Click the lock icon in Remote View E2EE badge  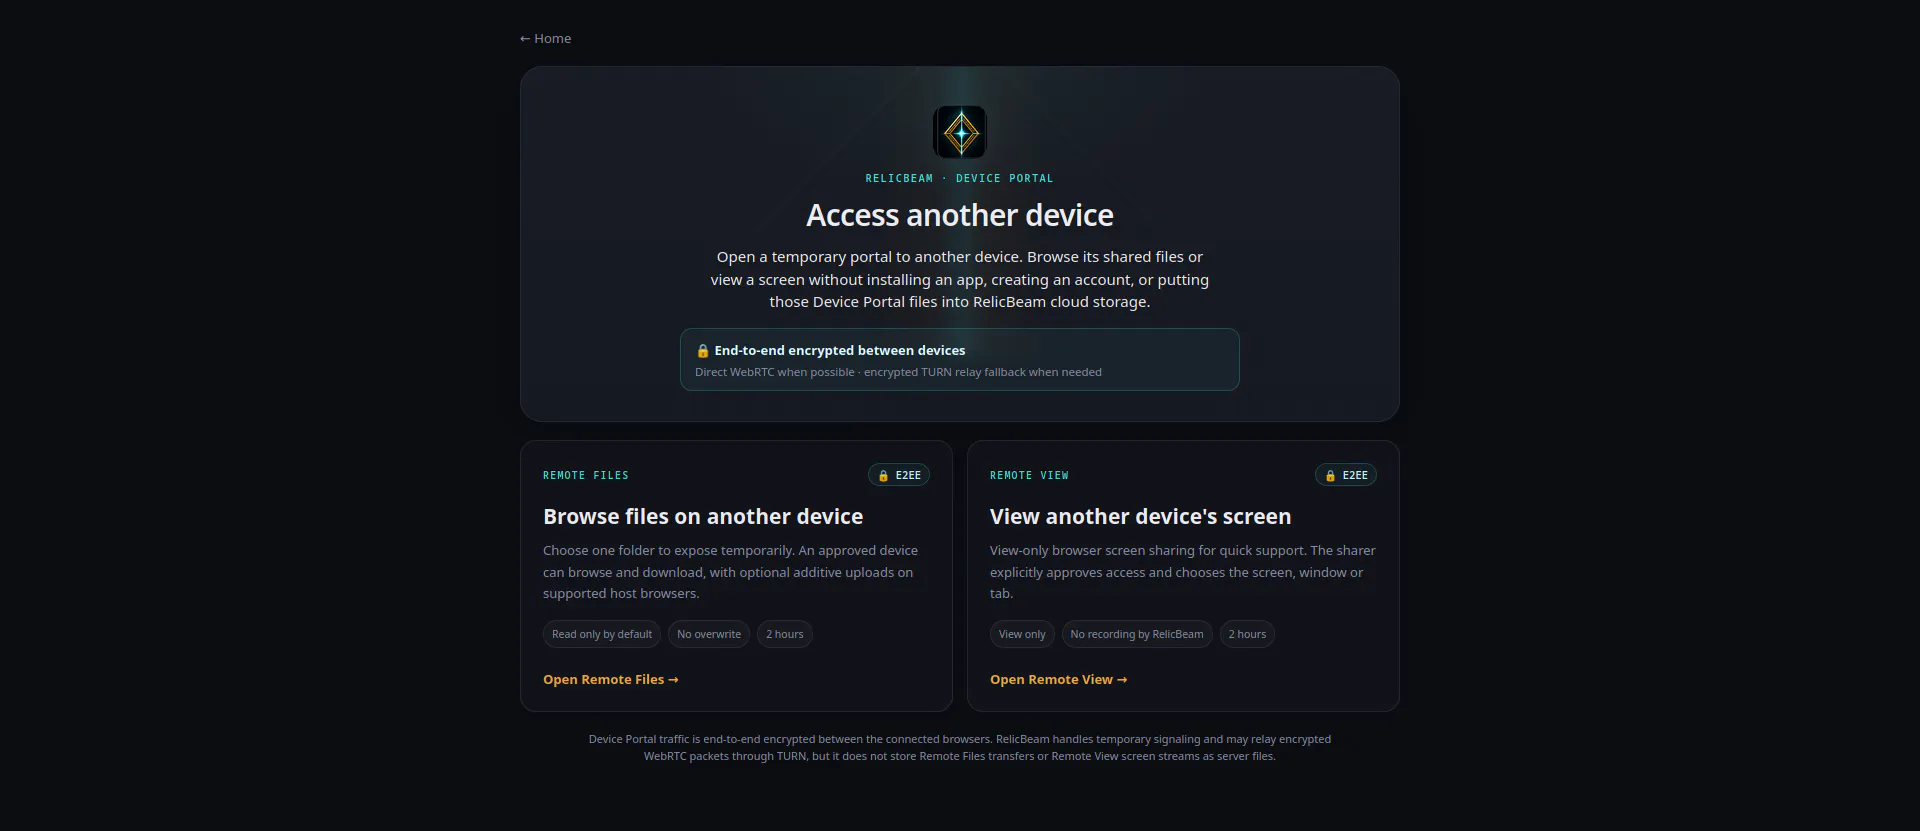pyautogui.click(x=1330, y=476)
